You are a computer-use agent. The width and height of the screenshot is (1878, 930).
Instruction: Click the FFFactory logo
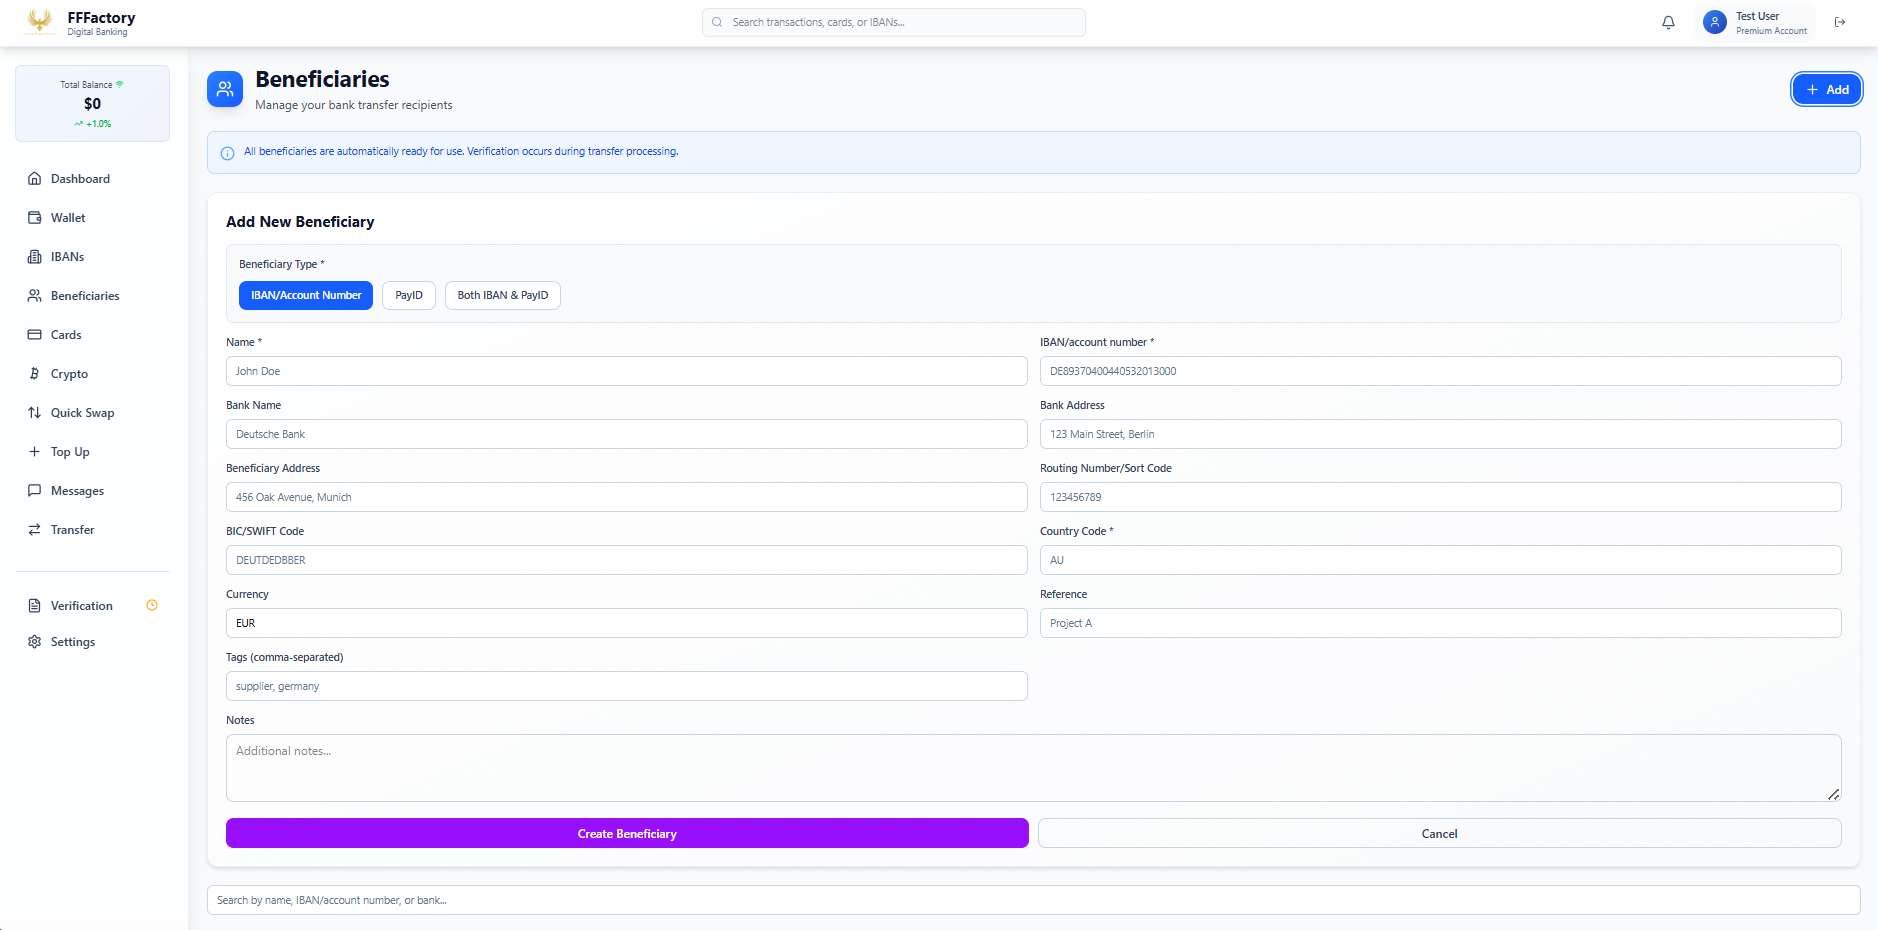pos(40,22)
